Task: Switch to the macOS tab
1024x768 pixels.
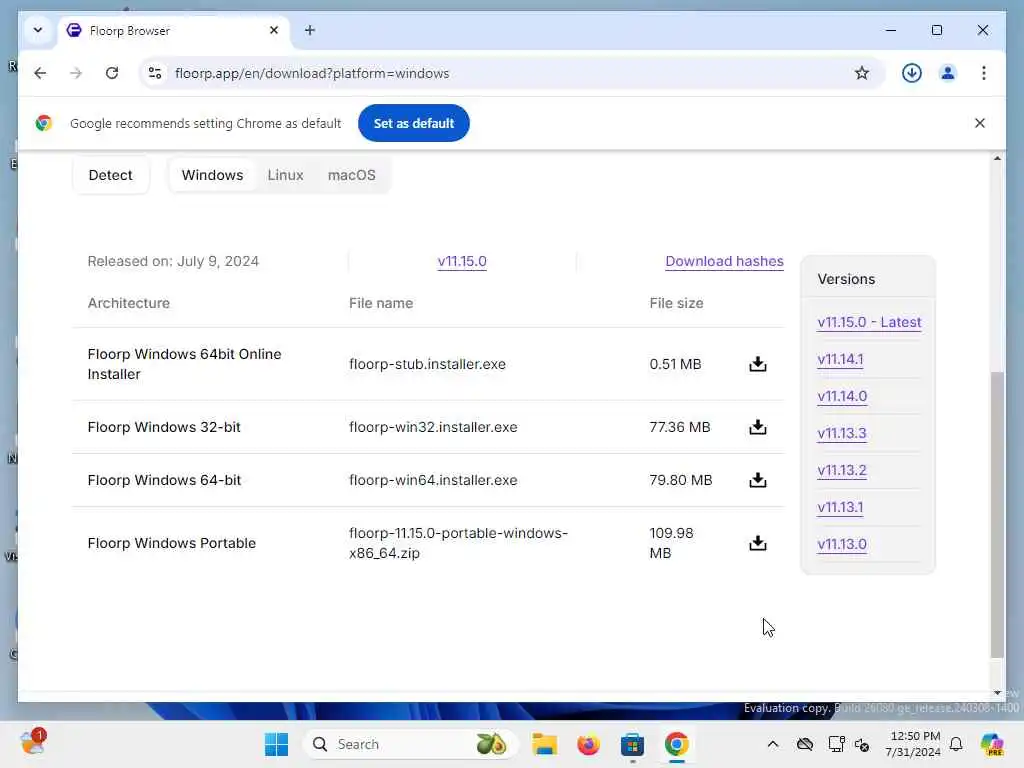Action: [x=351, y=175]
